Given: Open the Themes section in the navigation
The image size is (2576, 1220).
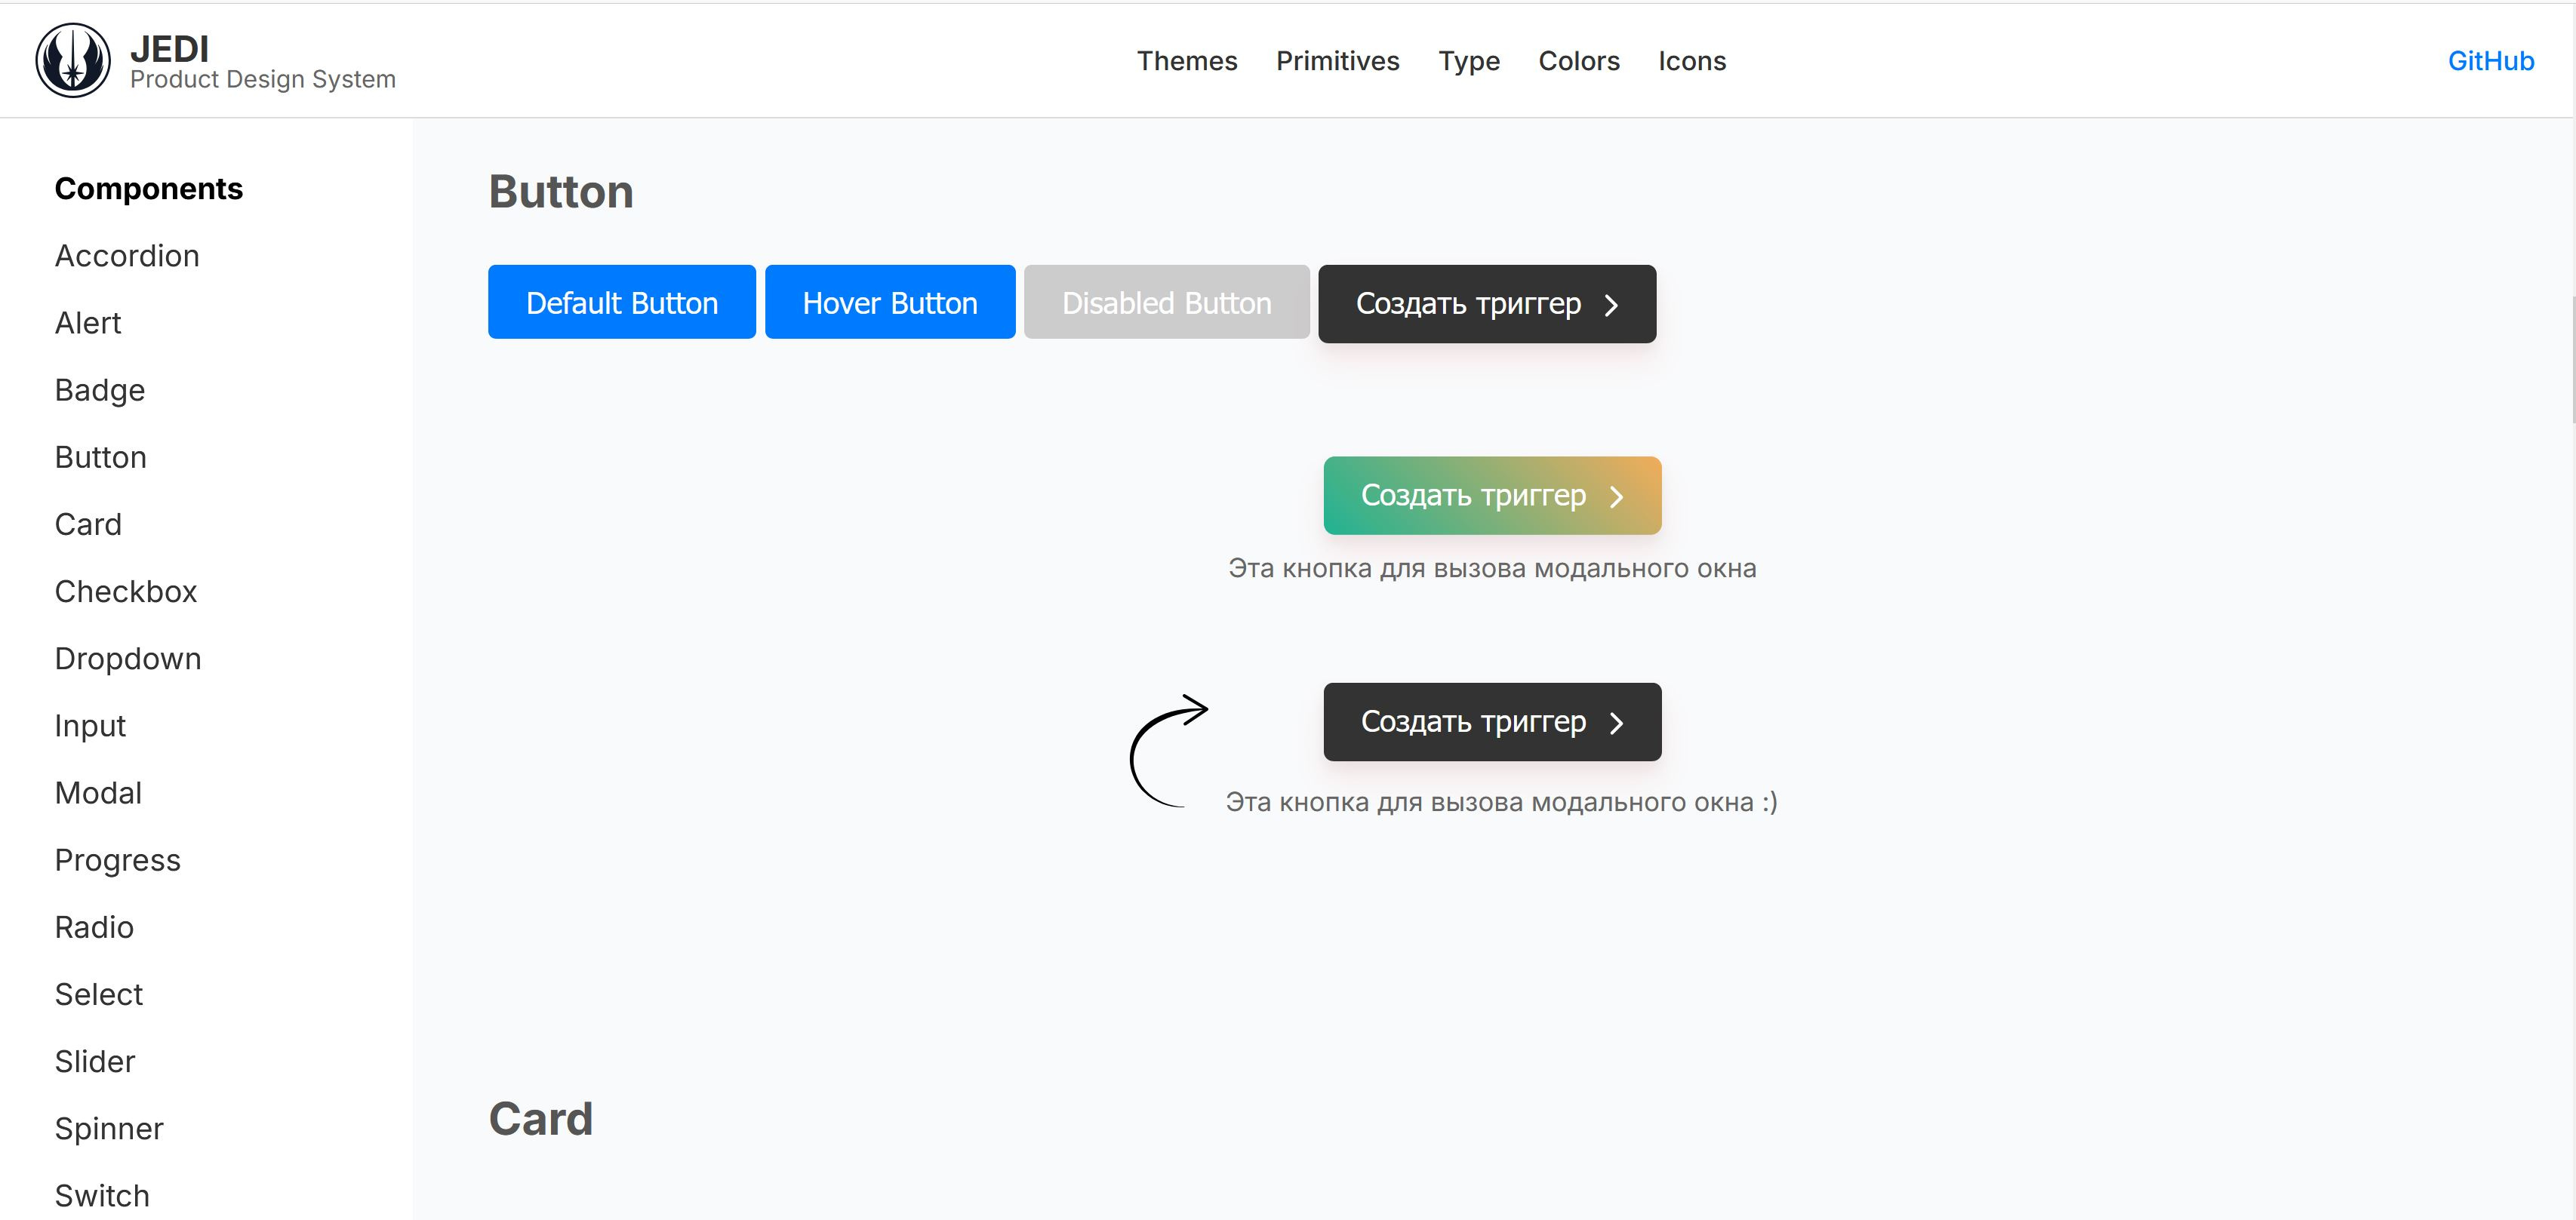Looking at the screenshot, I should (1186, 61).
